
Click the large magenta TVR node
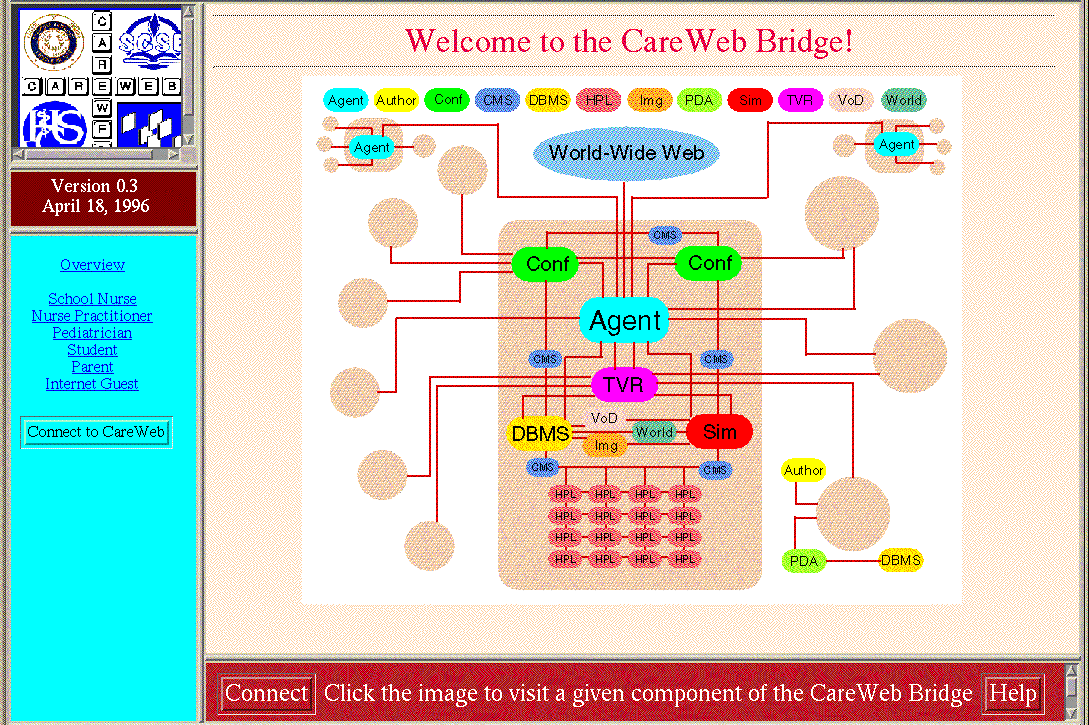coord(623,385)
